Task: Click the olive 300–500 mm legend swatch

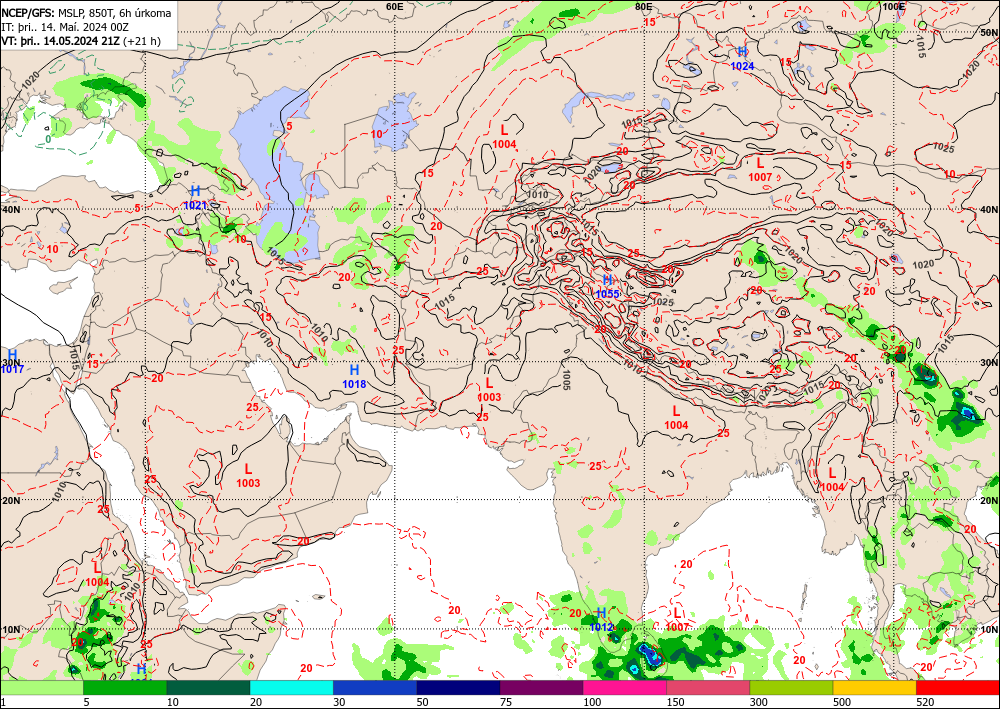Action: click(791, 687)
